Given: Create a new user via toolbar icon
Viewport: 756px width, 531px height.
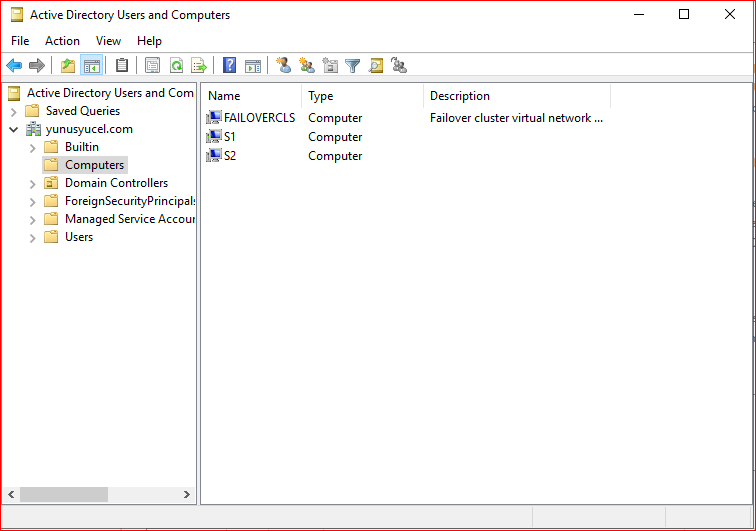Looking at the screenshot, I should point(284,65).
